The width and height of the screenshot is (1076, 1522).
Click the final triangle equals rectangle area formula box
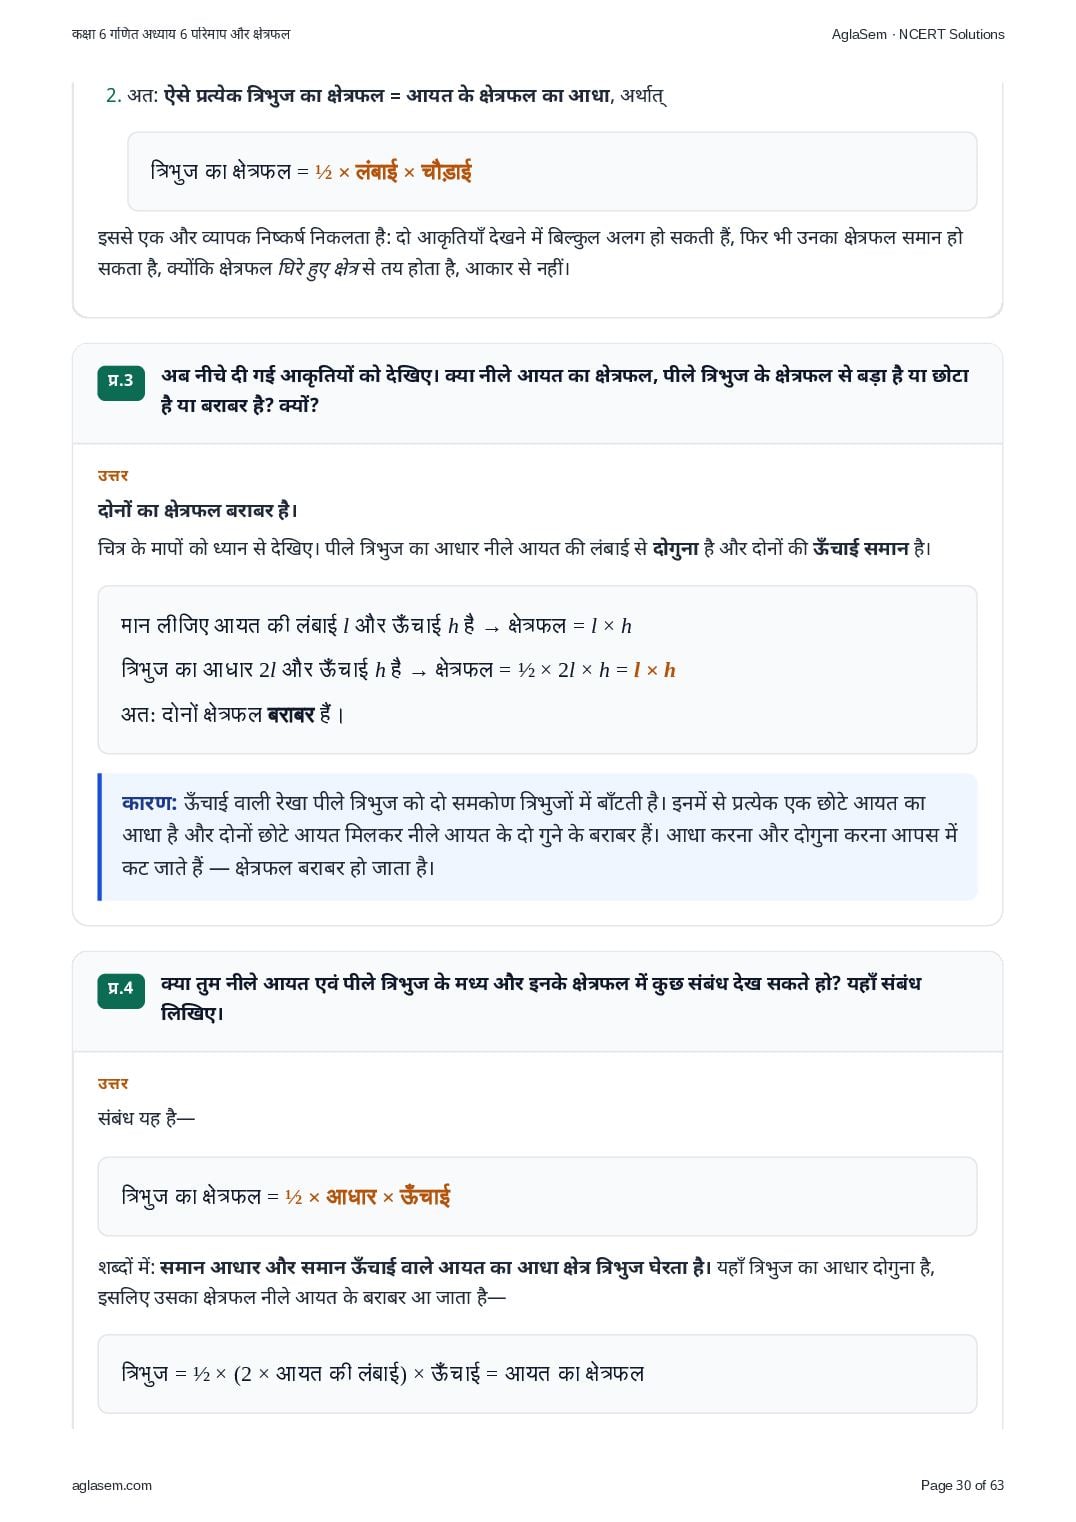click(x=537, y=1373)
